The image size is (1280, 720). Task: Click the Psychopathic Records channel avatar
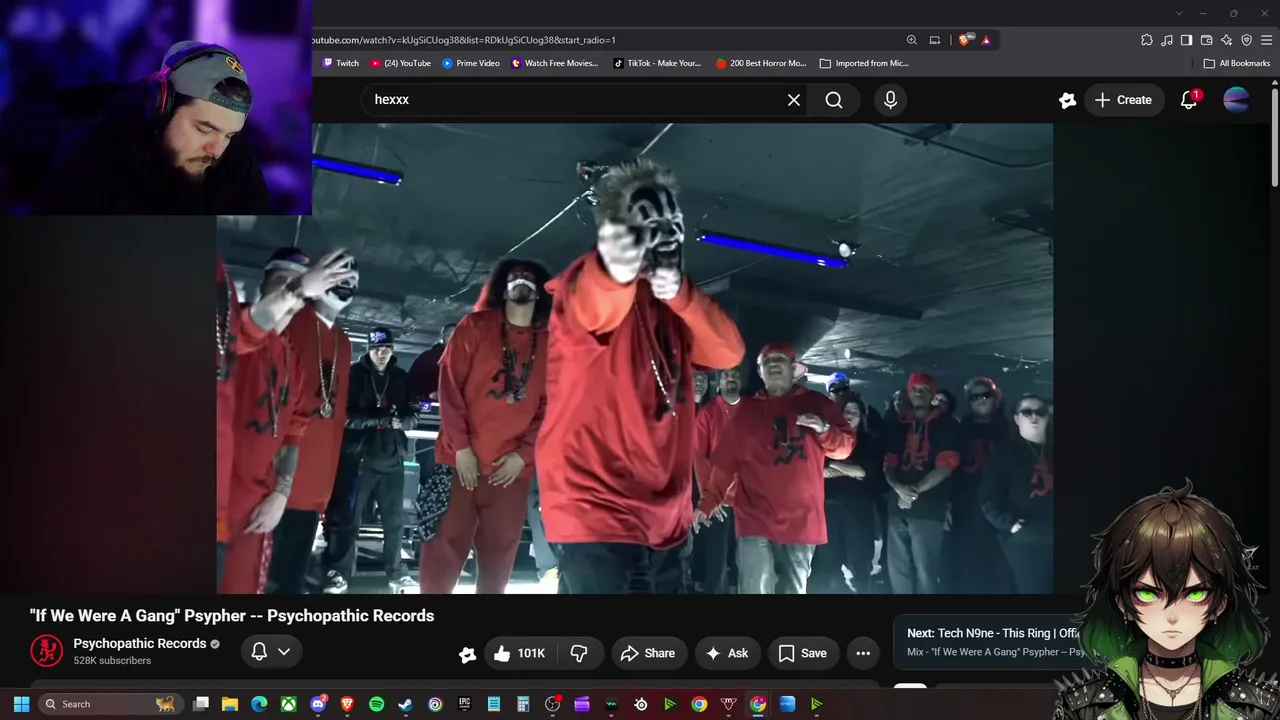(x=46, y=651)
